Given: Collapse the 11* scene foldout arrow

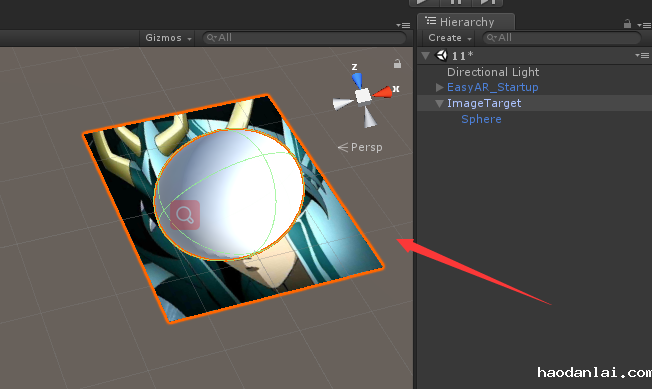Looking at the screenshot, I should pos(425,55).
